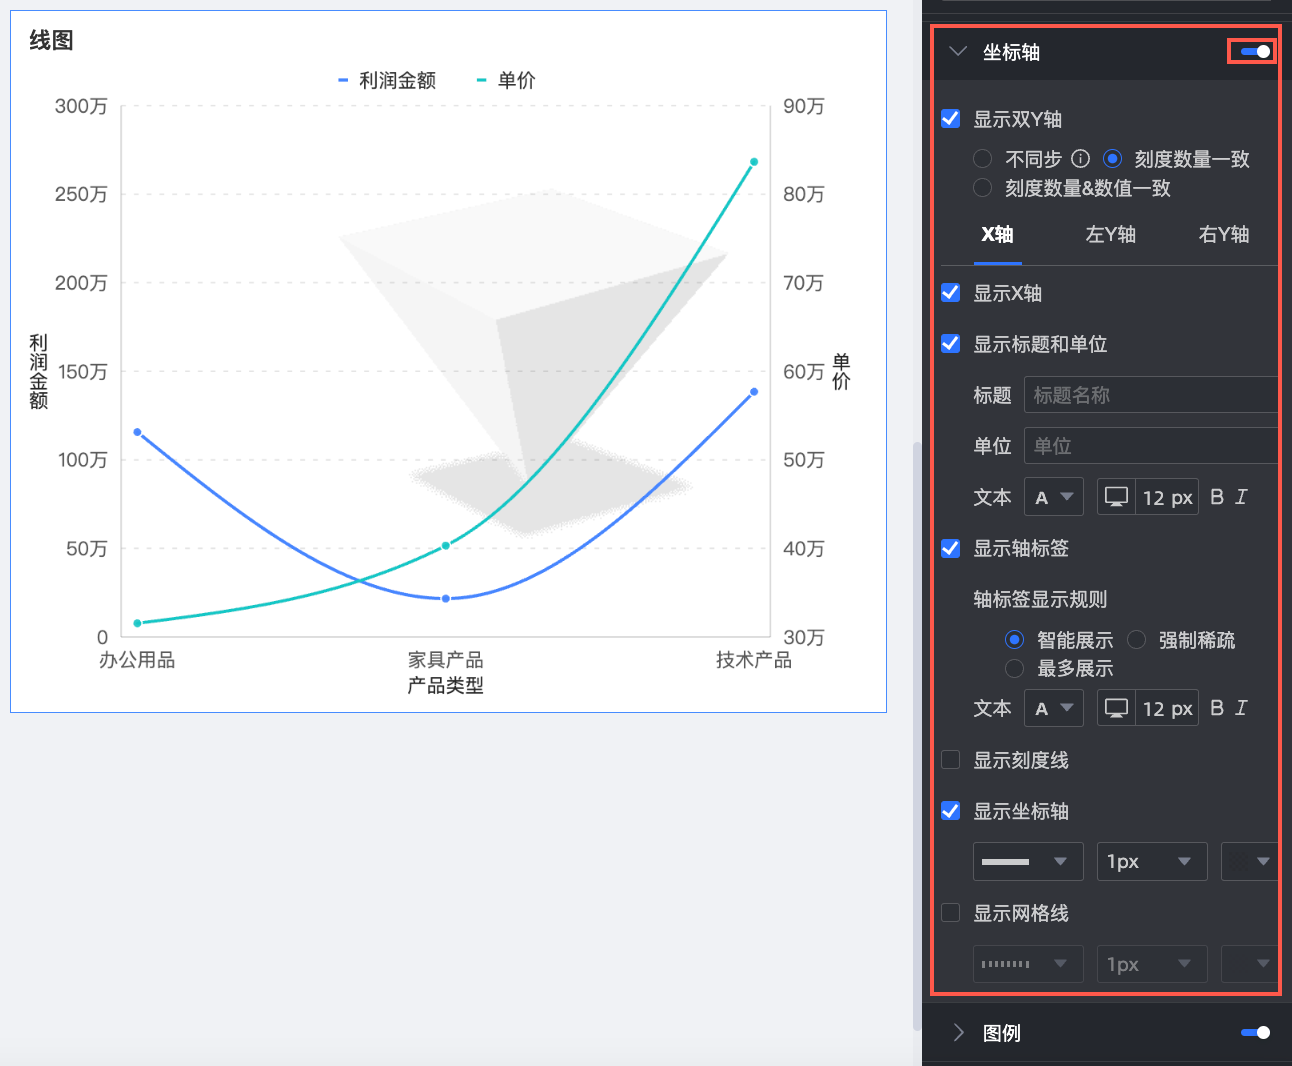Select 最多展示 radio option
Viewport: 1292px width, 1066px height.
(1015, 667)
